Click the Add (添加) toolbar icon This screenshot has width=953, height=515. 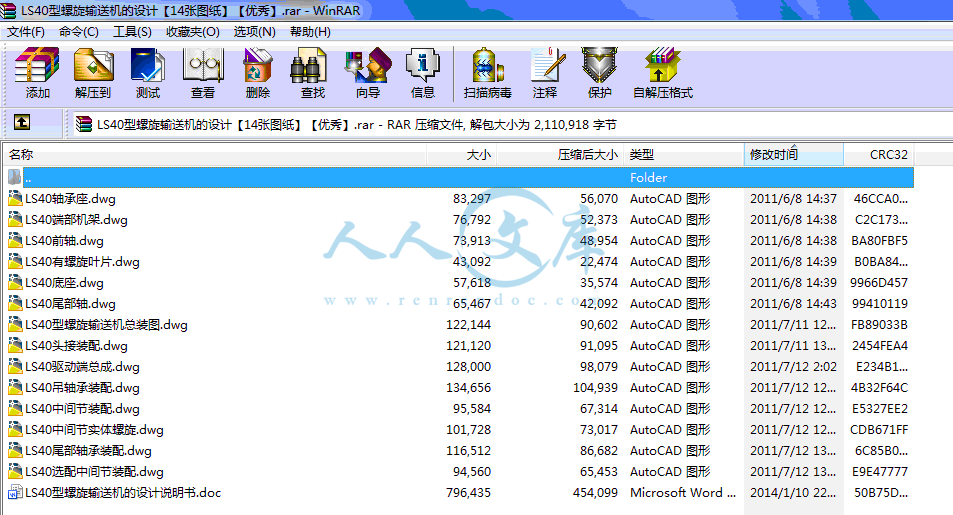pos(37,65)
